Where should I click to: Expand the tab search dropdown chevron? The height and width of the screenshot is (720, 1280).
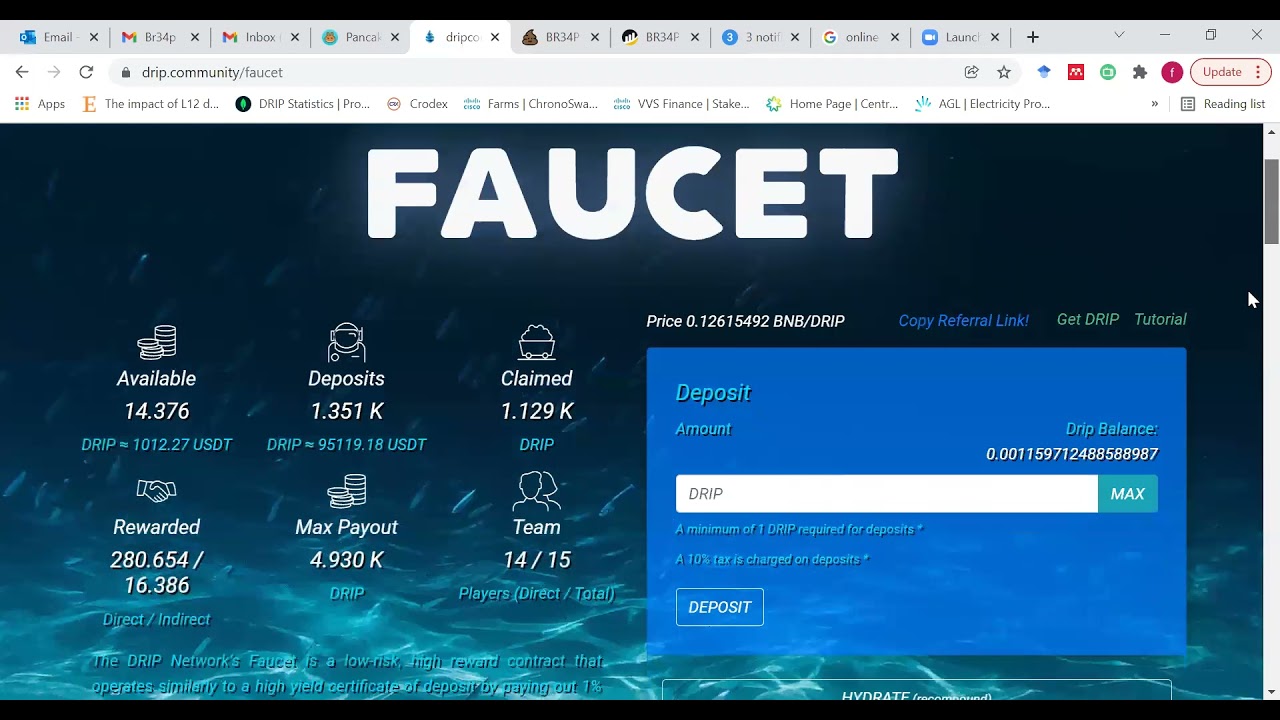pos(1119,35)
